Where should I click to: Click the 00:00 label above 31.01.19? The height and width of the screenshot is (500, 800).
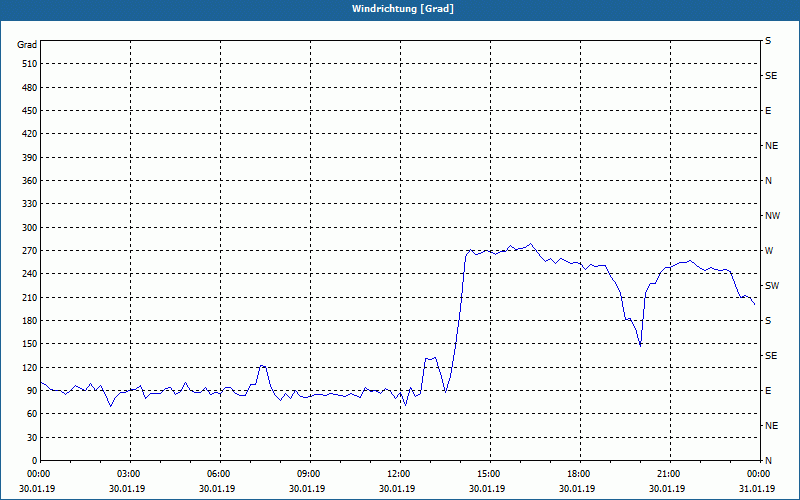[x=760, y=474]
